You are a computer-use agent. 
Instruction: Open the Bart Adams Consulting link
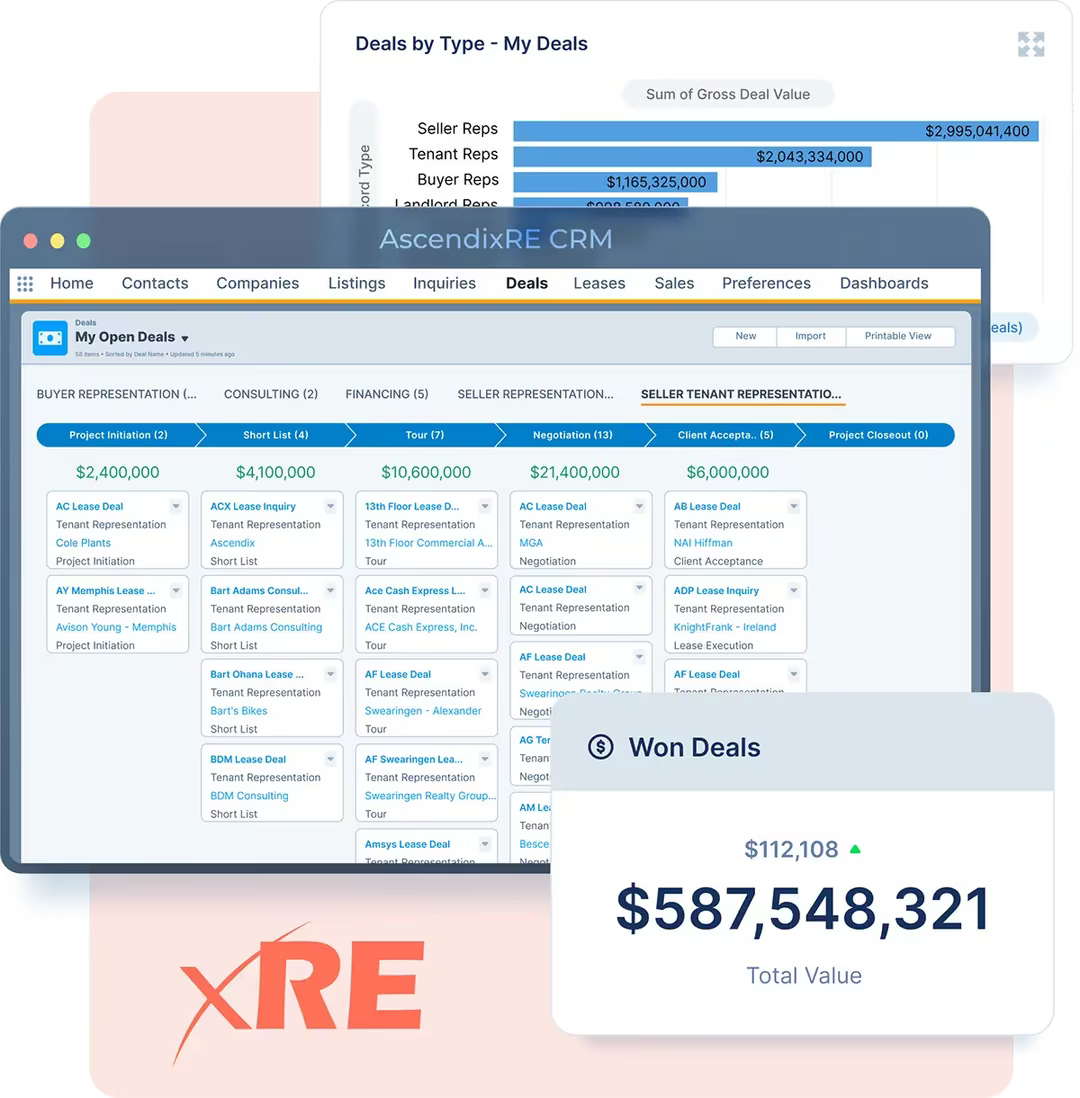coord(266,627)
